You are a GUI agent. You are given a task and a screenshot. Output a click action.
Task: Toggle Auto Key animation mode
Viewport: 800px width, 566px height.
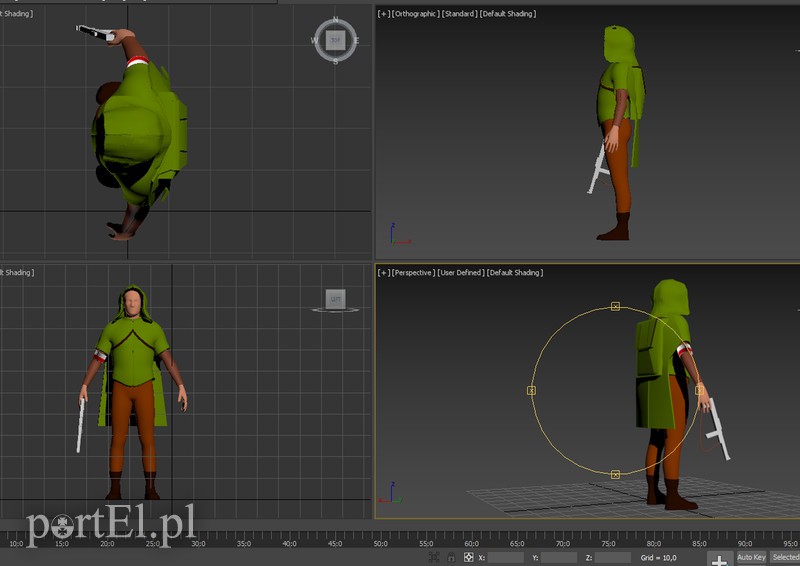click(x=751, y=557)
